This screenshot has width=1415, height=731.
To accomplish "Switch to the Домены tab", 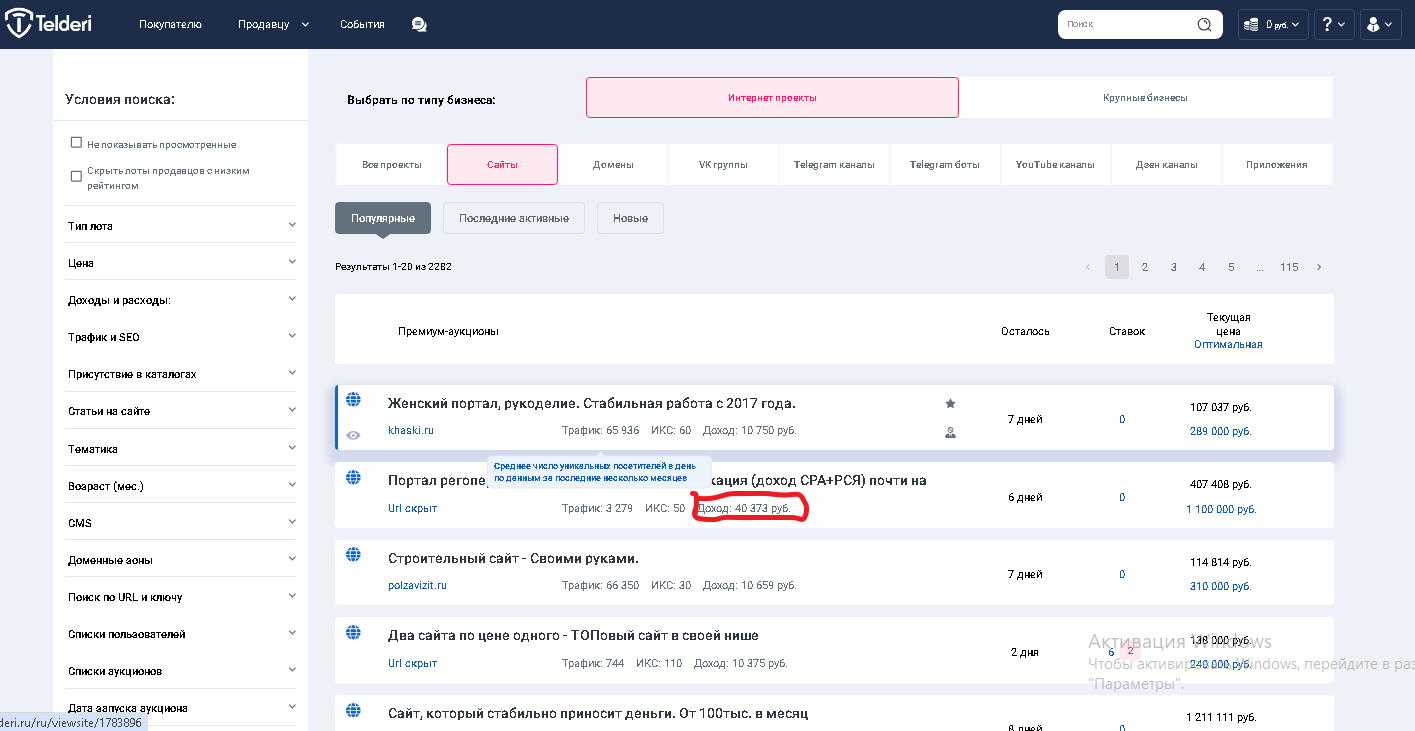I will (612, 164).
